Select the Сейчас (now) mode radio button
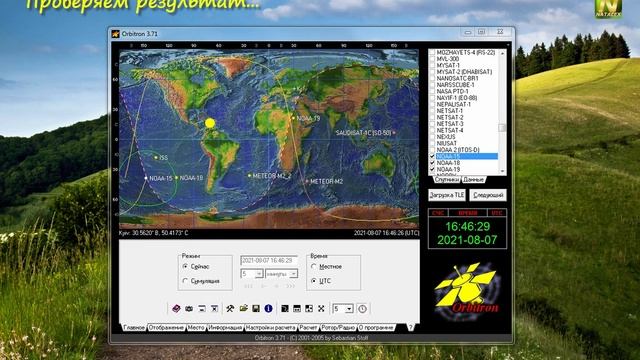The height and width of the screenshot is (360, 640). 185,266
